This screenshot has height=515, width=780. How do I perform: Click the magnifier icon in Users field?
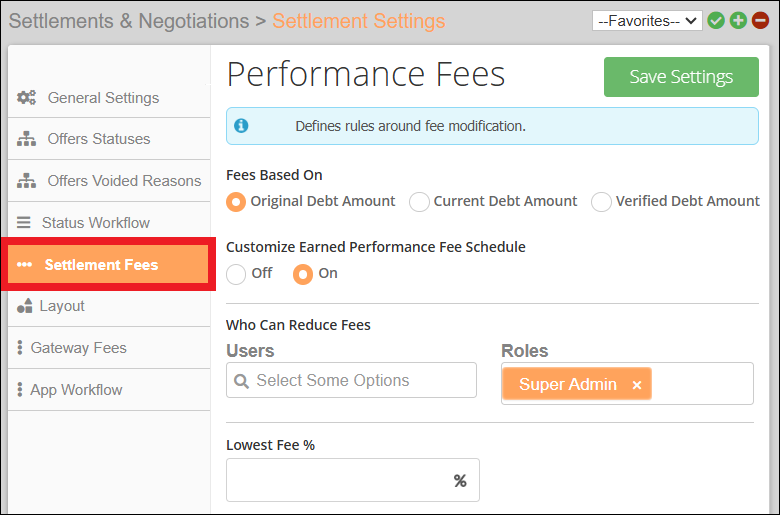coord(241,381)
